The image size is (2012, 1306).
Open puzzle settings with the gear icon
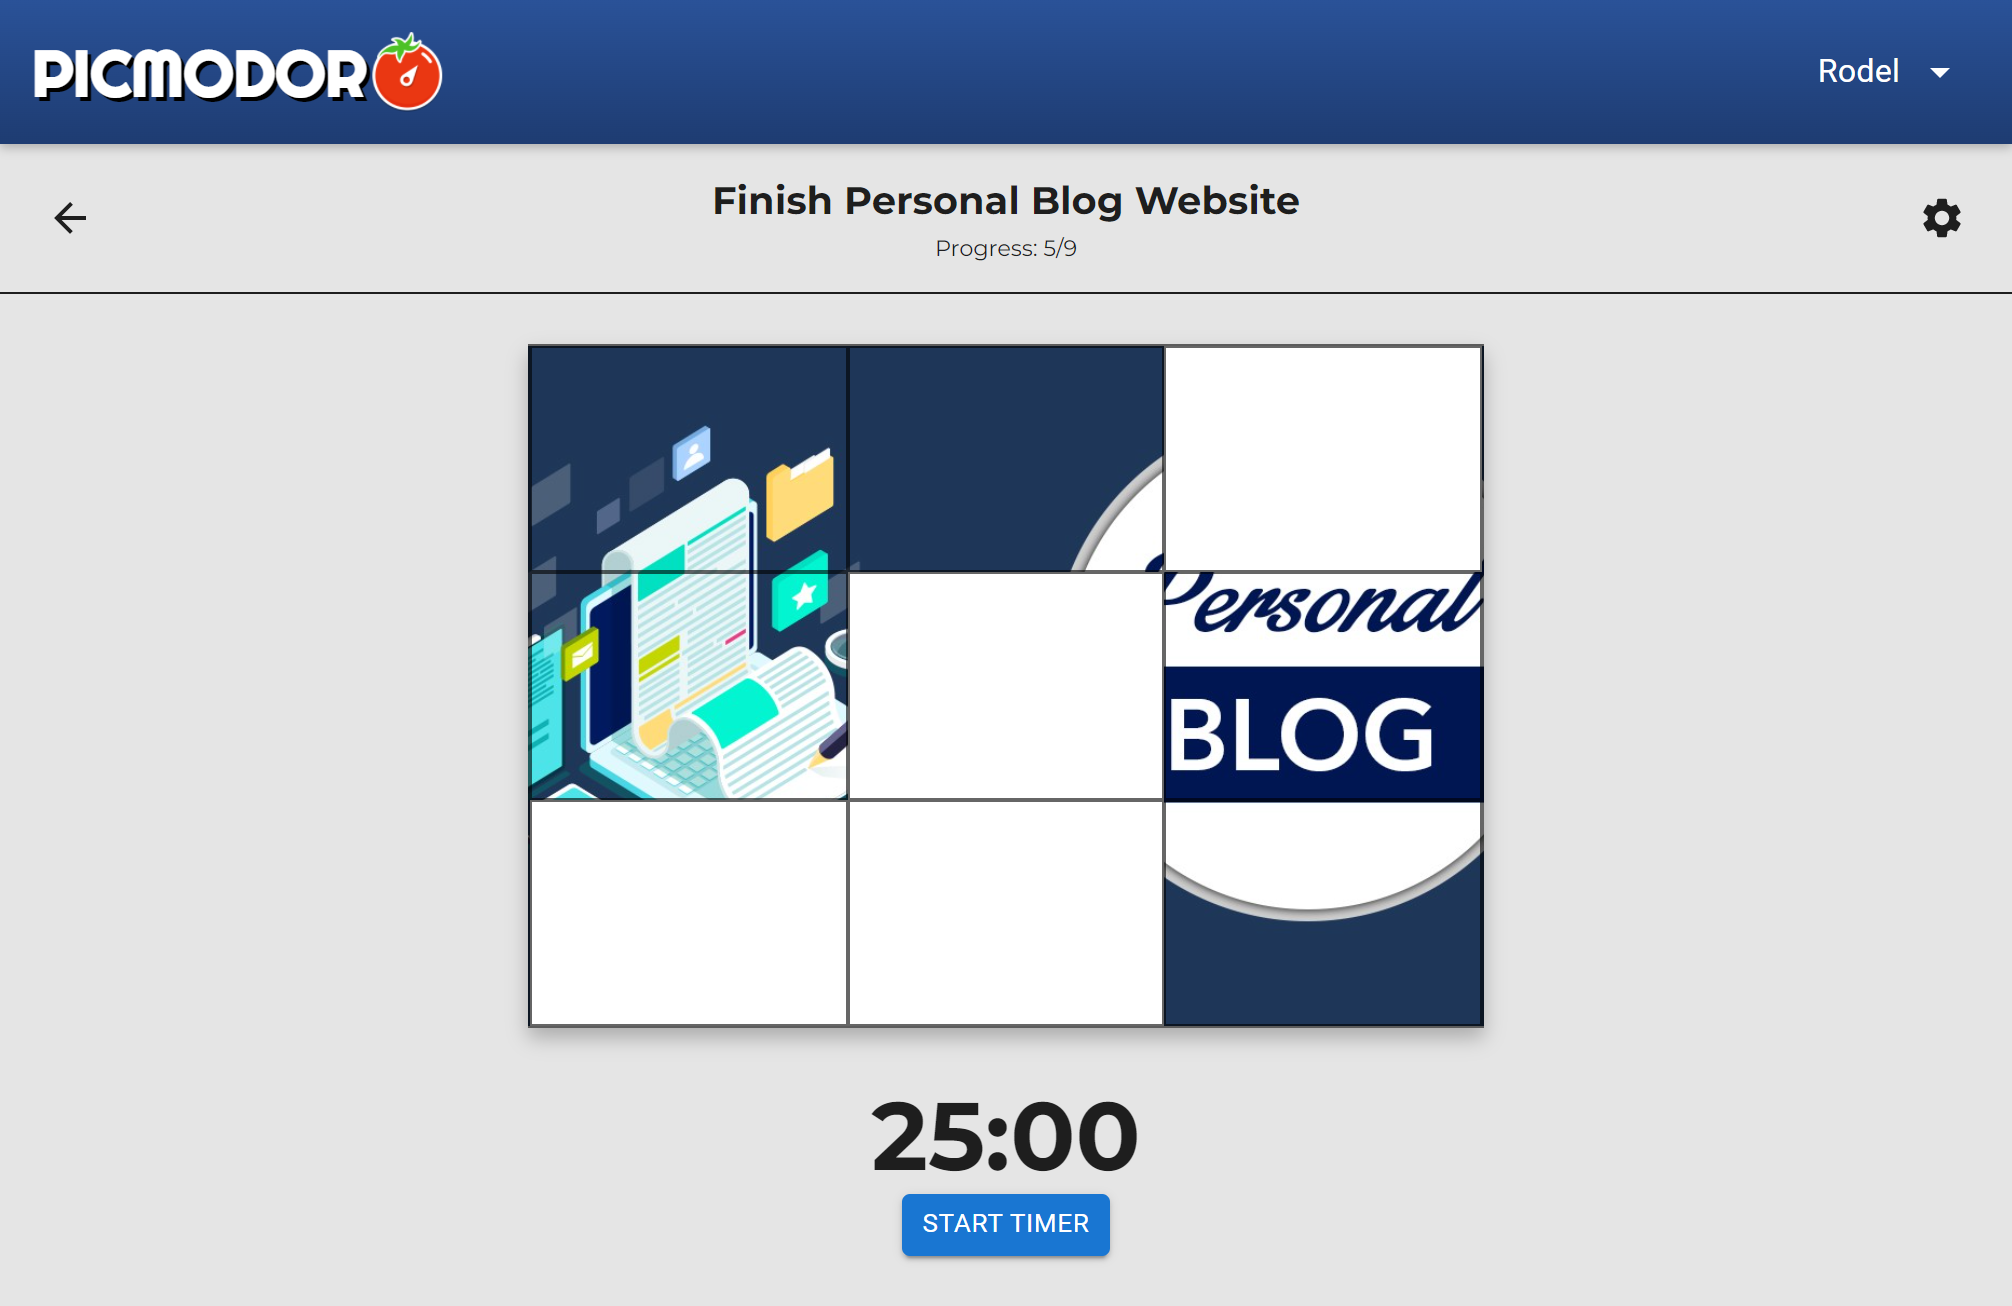click(1941, 218)
